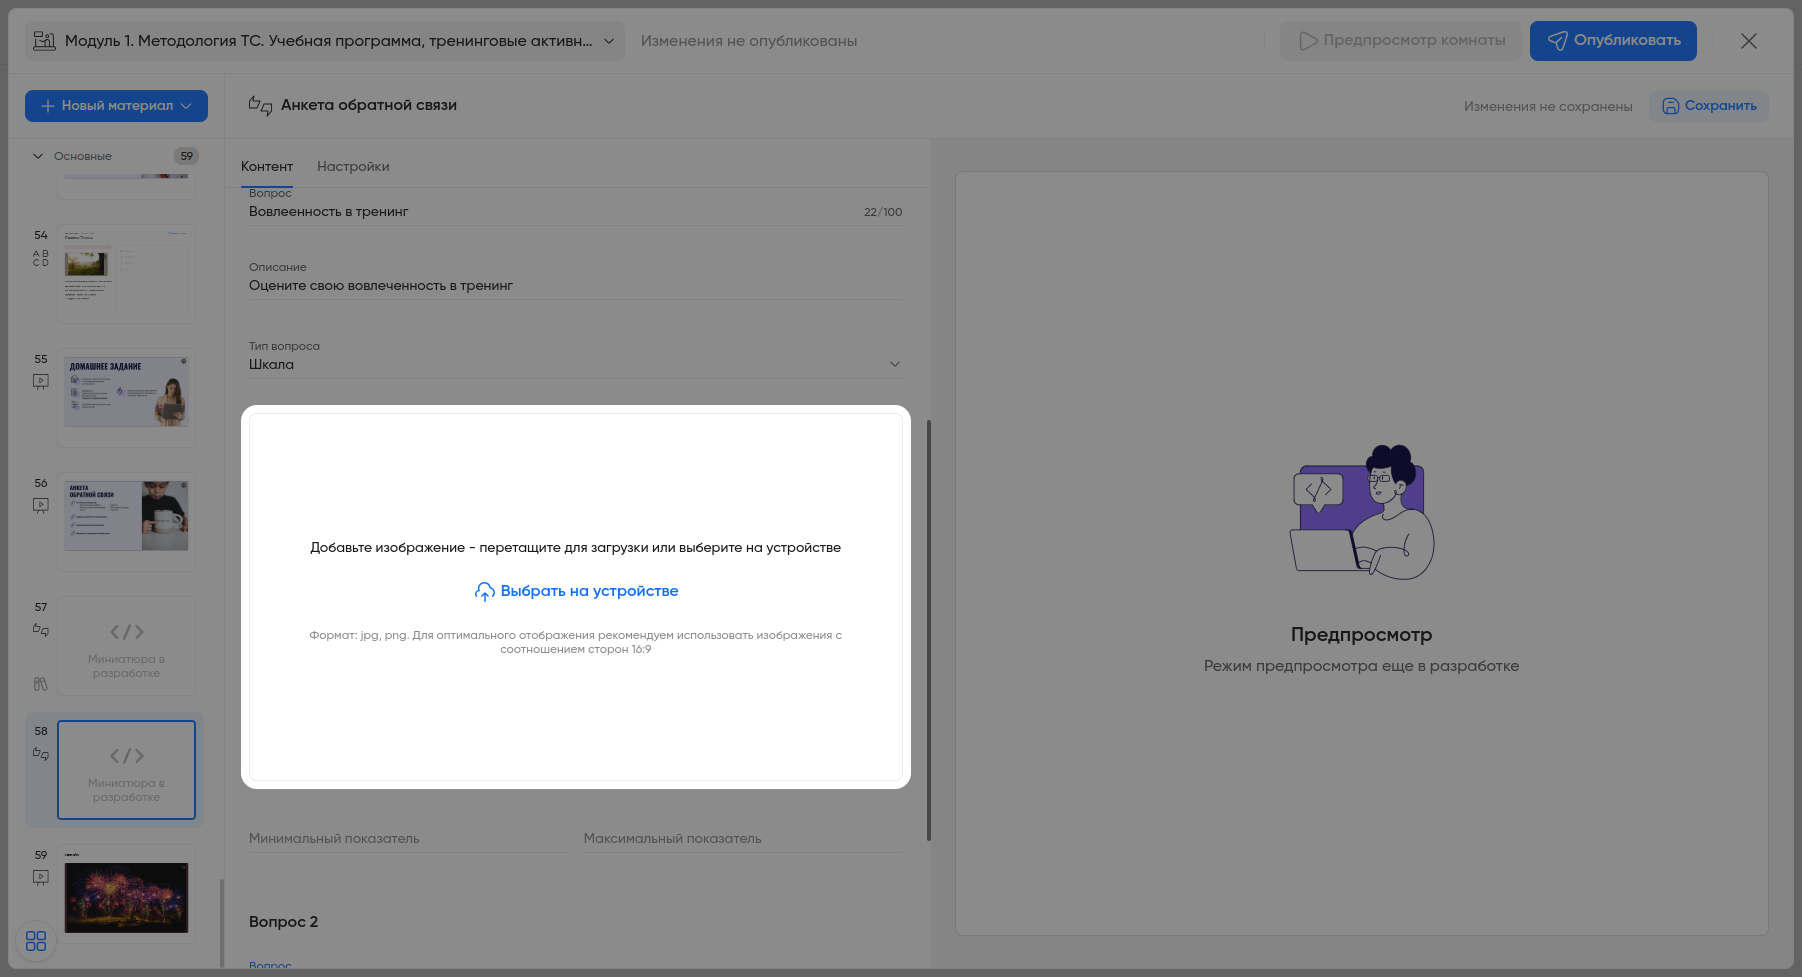The image size is (1802, 977).
Task: Click 'Выбрать на устройстве' upload link
Action: coord(589,591)
